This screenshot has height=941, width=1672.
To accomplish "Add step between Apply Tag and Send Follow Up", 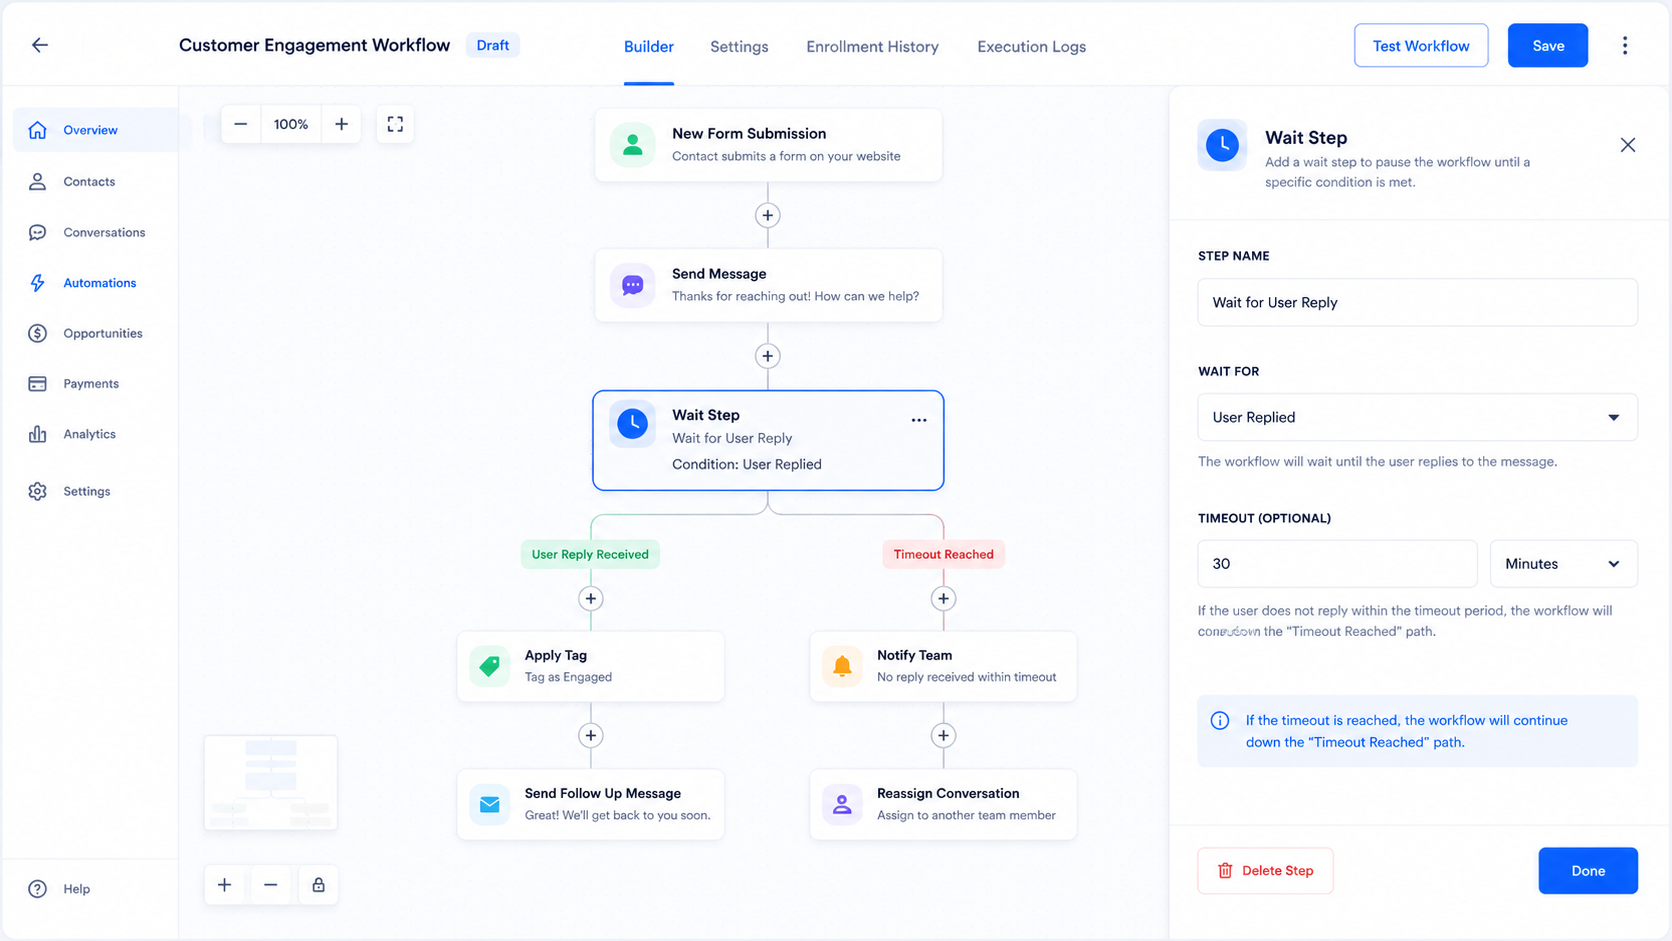I will (x=591, y=736).
